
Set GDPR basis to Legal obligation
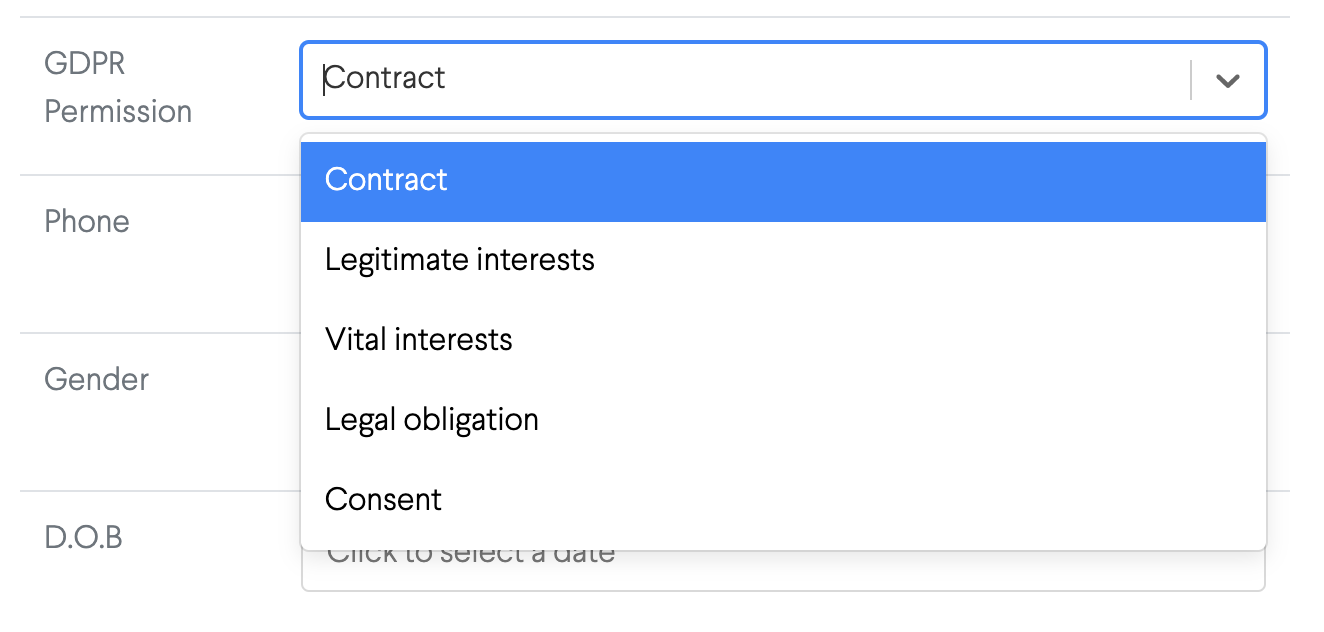pos(783,421)
